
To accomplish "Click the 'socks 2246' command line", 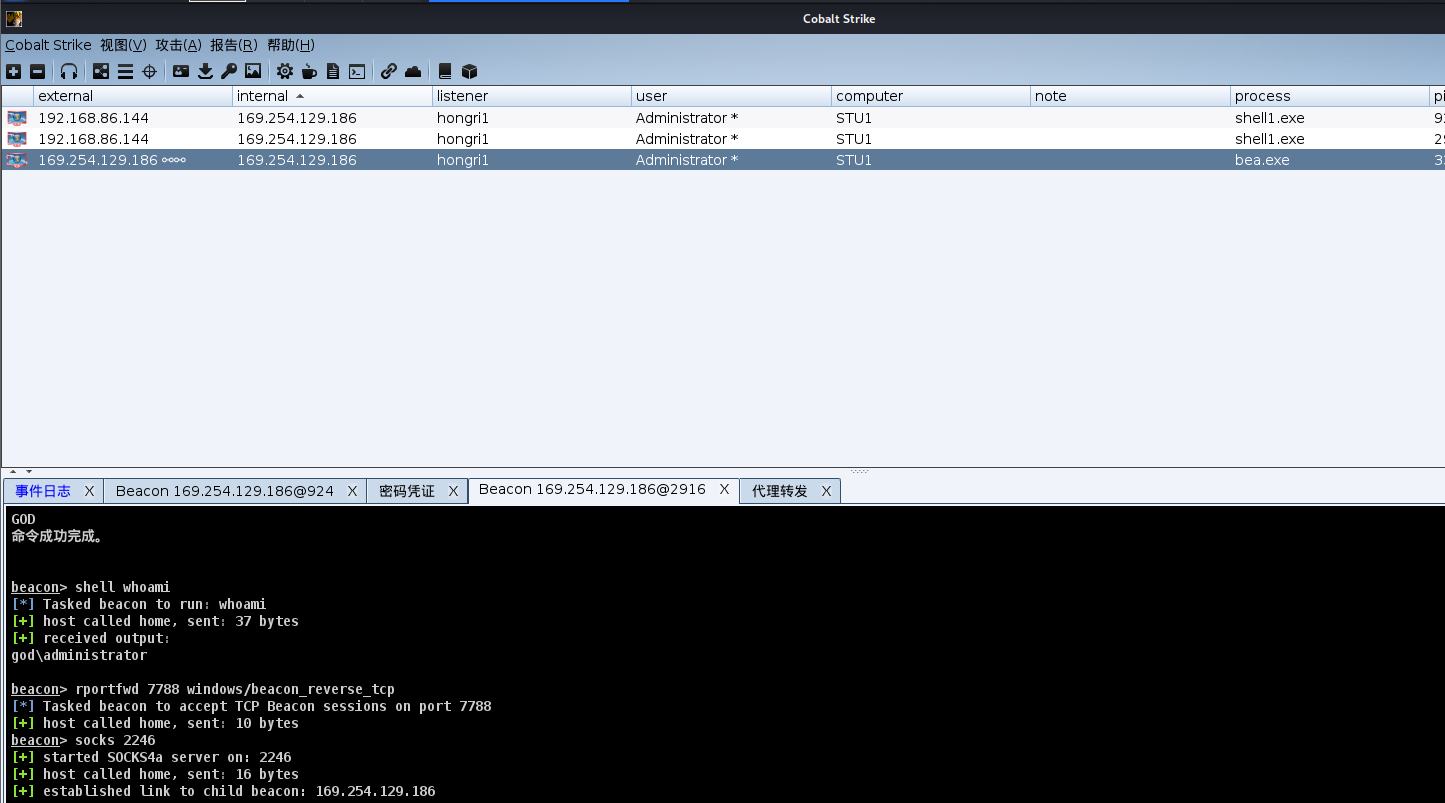I will click(83, 740).
